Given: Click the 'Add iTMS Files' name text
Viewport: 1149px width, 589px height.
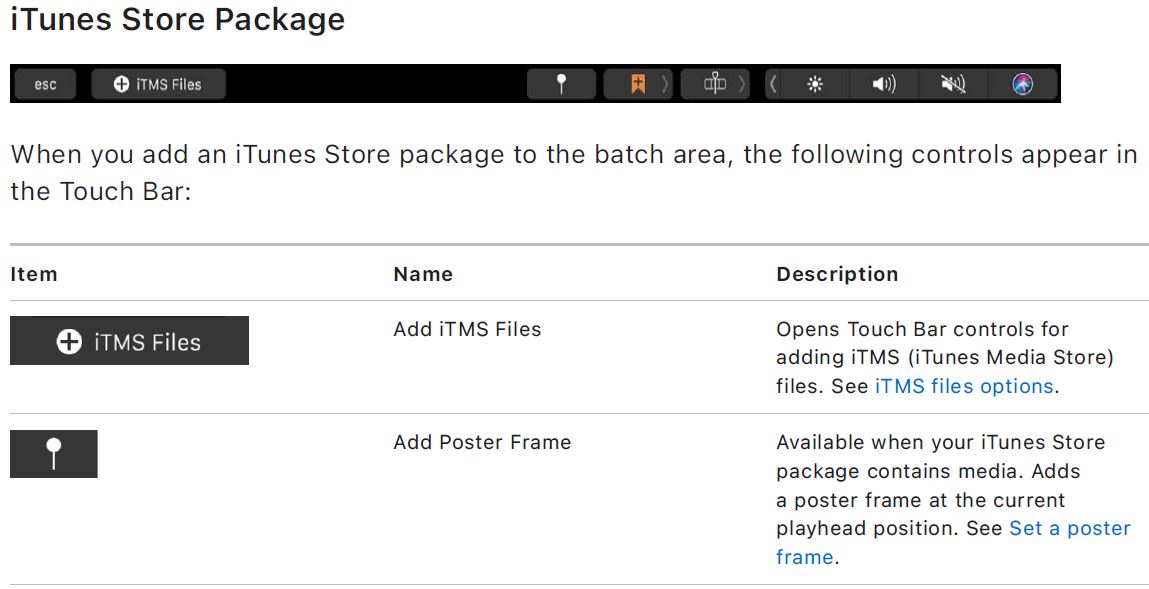Looking at the screenshot, I should point(467,329).
